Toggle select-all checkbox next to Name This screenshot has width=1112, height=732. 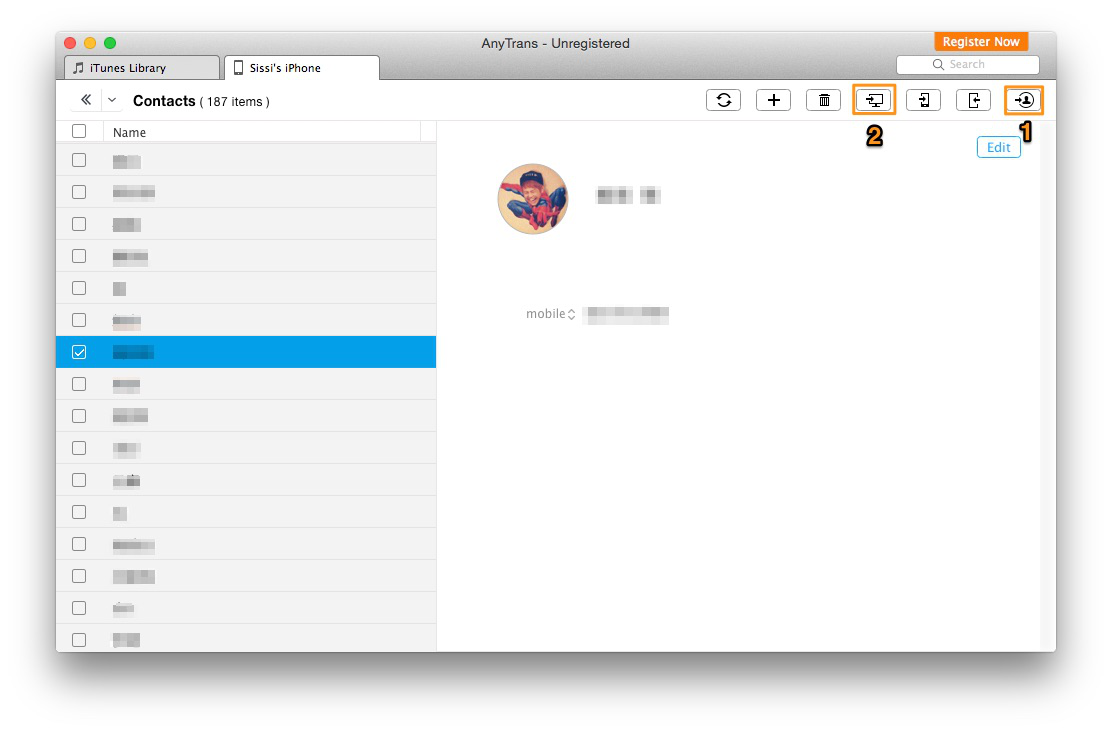(x=79, y=131)
